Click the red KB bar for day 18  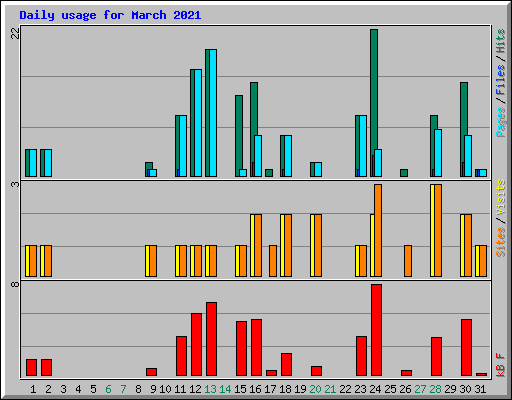[x=286, y=364]
